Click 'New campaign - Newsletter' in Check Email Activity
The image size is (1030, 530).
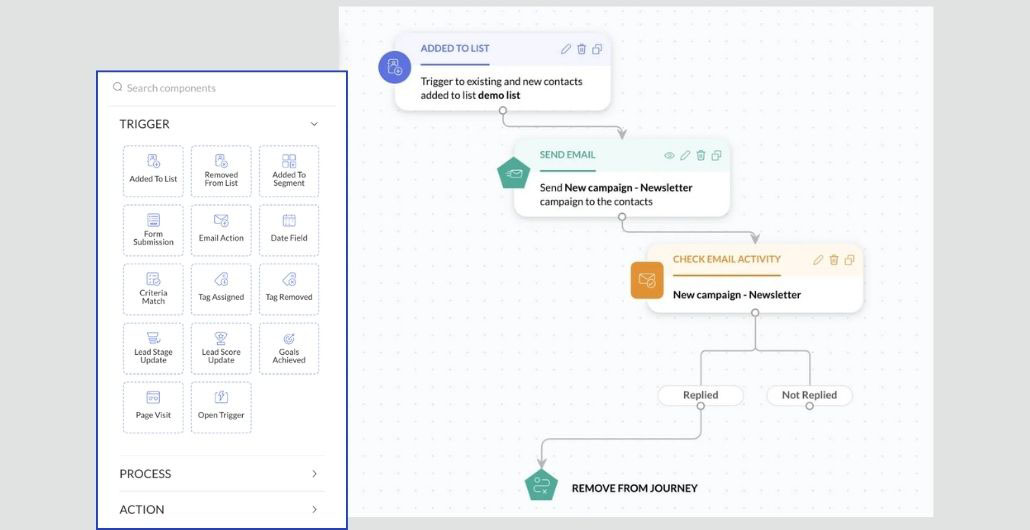(736, 294)
